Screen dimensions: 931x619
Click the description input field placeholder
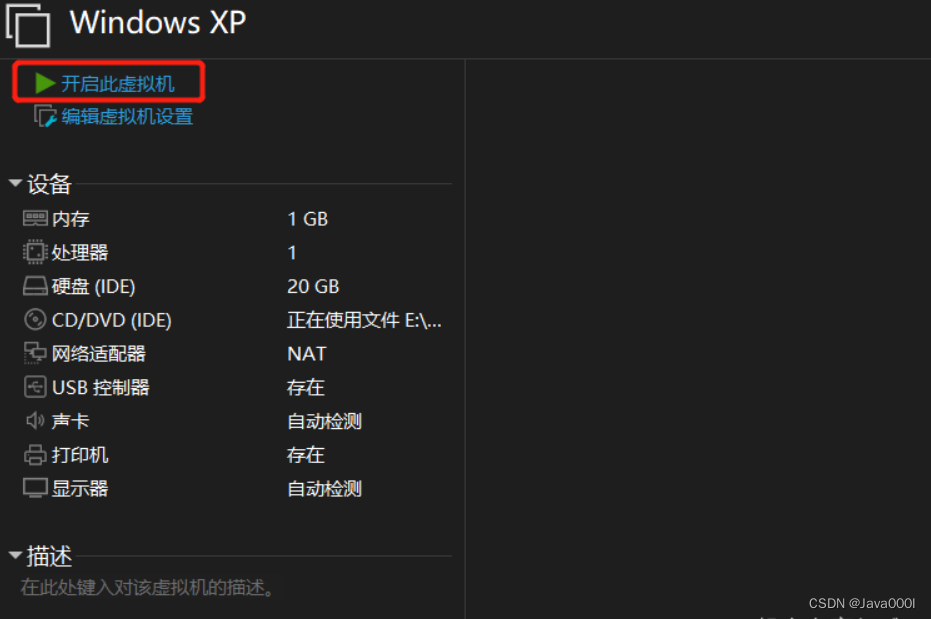pyautogui.click(x=147, y=588)
